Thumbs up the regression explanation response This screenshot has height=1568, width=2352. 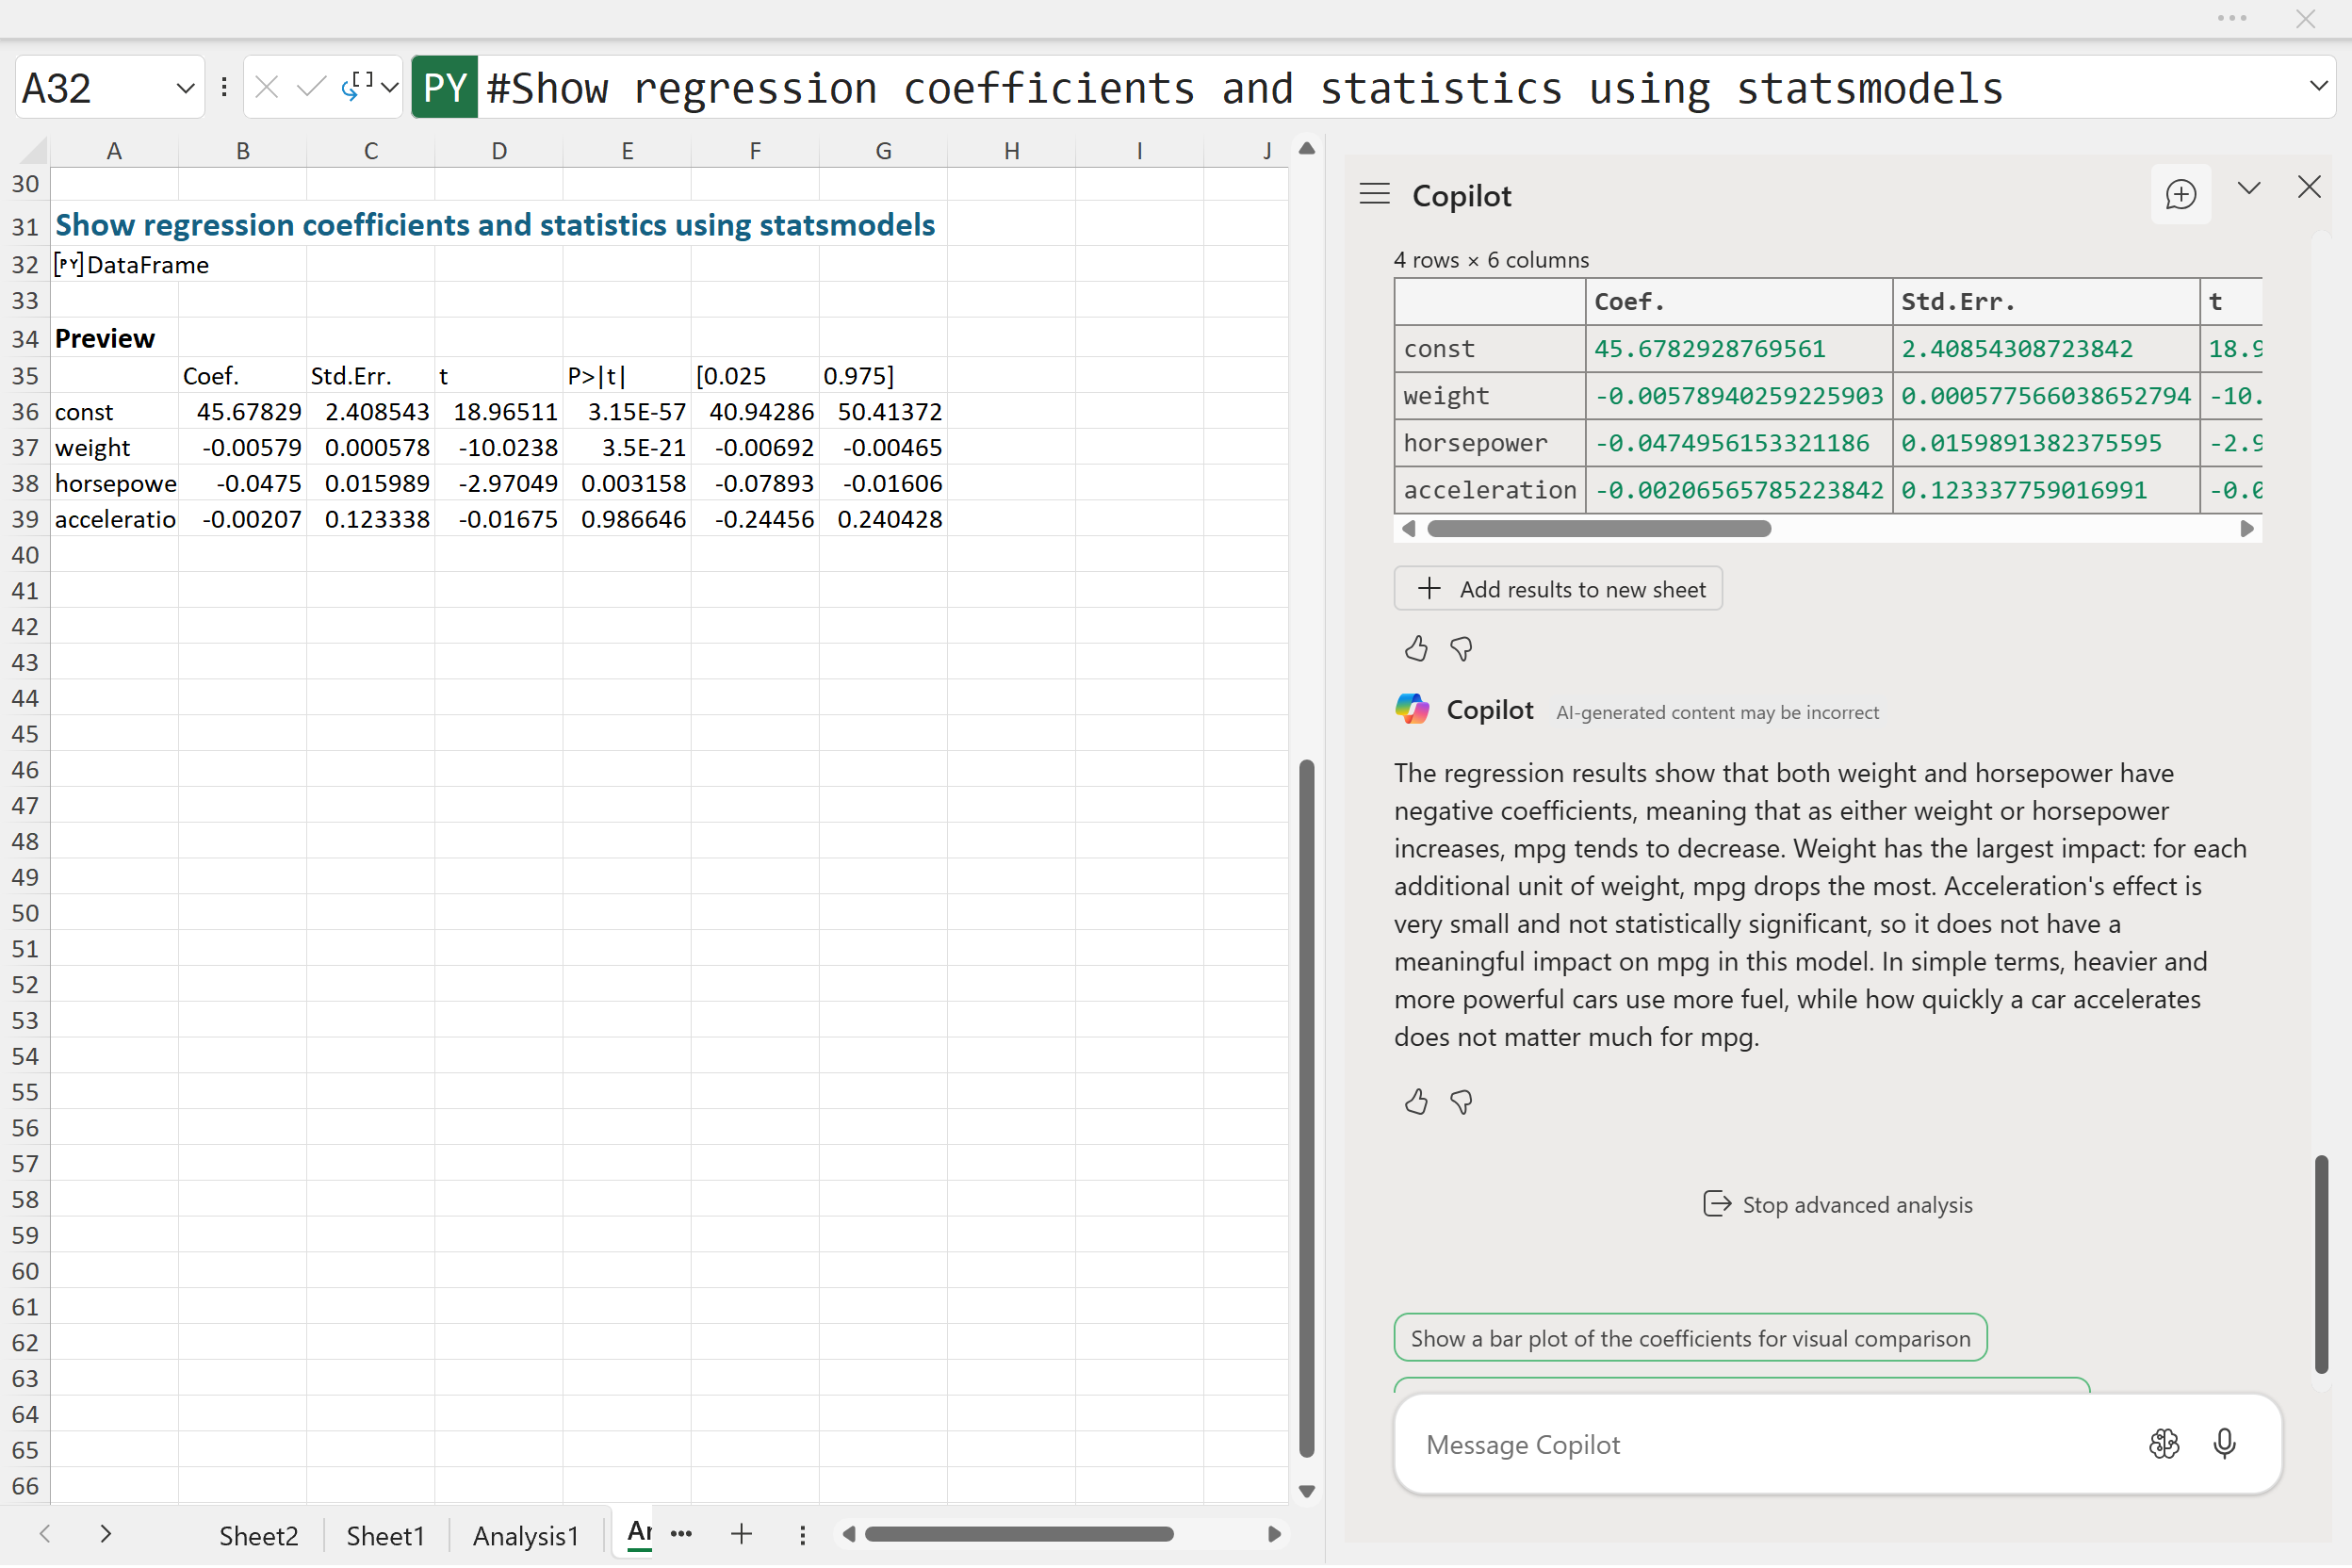pyautogui.click(x=1416, y=1102)
